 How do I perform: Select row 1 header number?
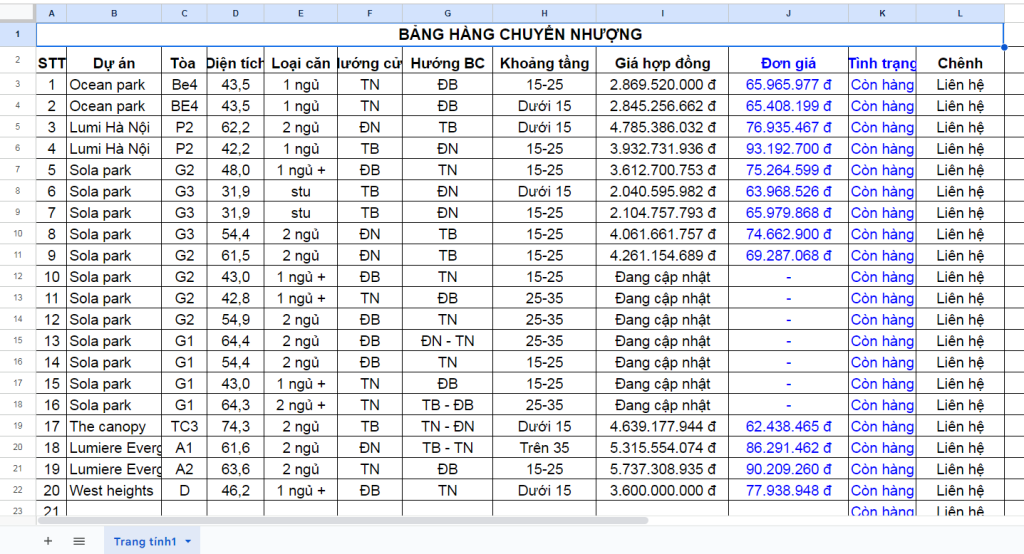18,35
